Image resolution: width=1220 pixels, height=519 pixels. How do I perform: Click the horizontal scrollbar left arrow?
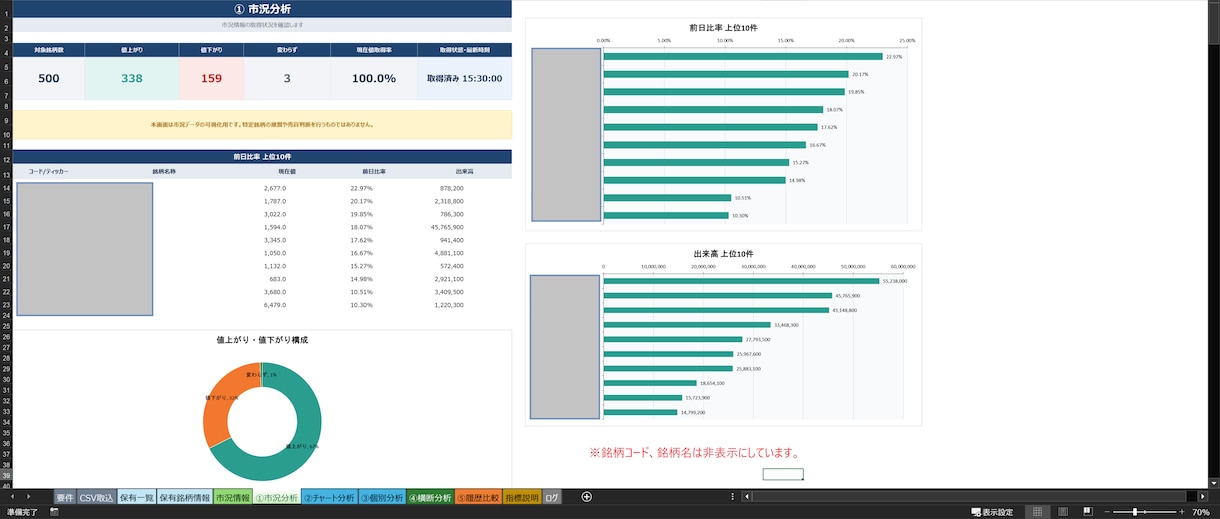pyautogui.click(x=748, y=497)
